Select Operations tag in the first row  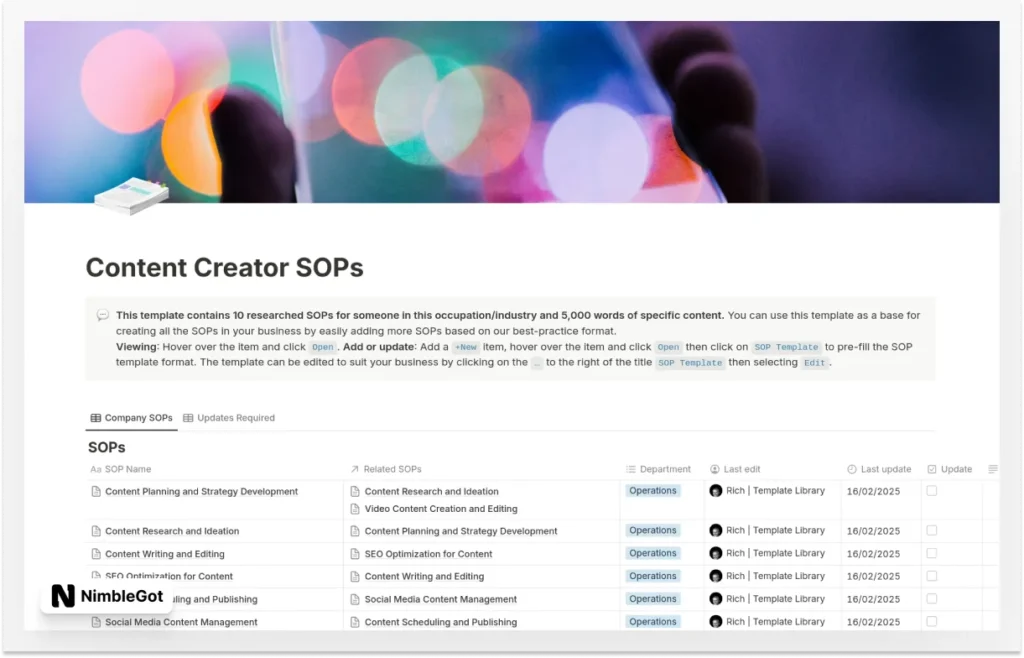click(x=653, y=491)
